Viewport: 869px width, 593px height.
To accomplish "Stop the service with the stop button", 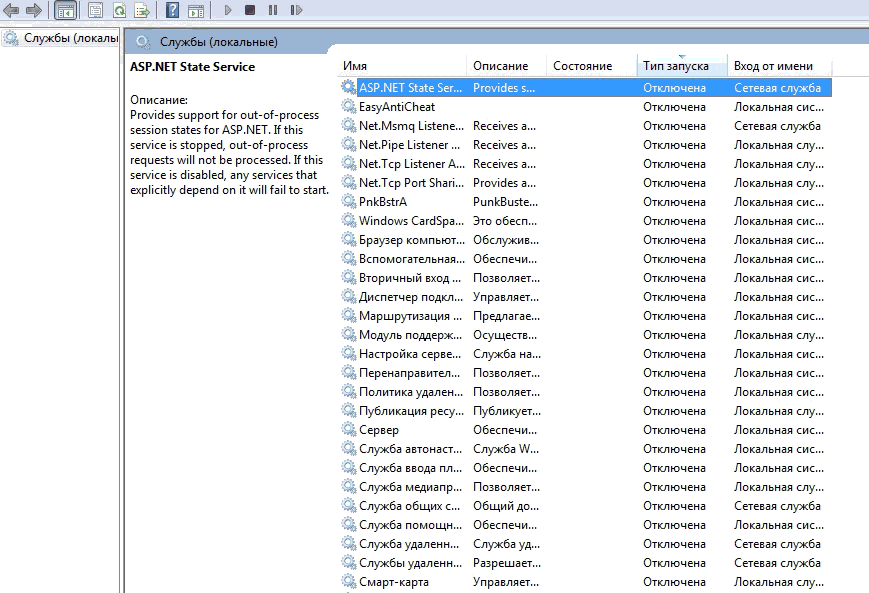I will [250, 10].
